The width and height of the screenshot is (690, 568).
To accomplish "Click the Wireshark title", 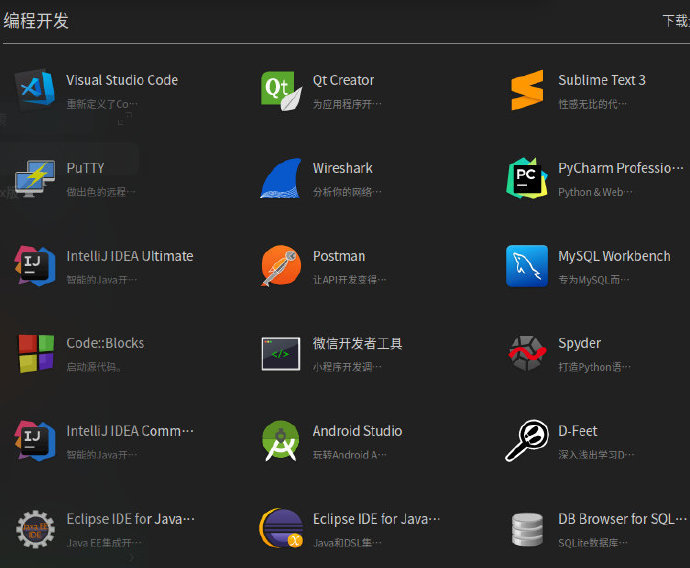I will [342, 168].
